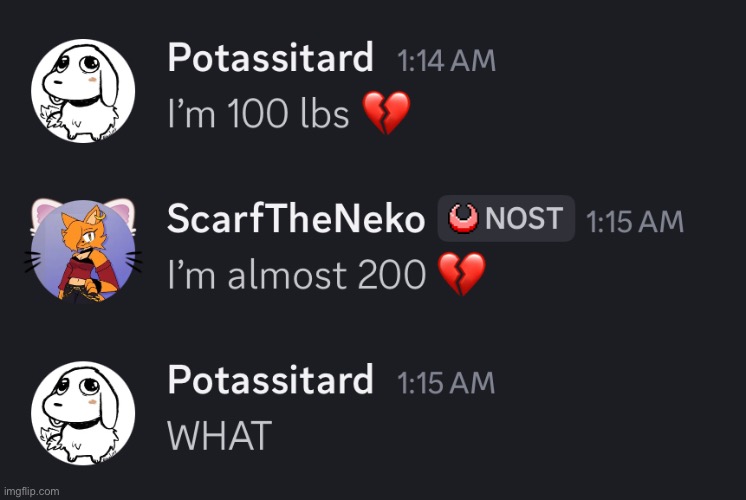Image resolution: width=746 pixels, height=500 pixels.
Task: Click the "I'm almost 200" message text
Action: coord(296,275)
